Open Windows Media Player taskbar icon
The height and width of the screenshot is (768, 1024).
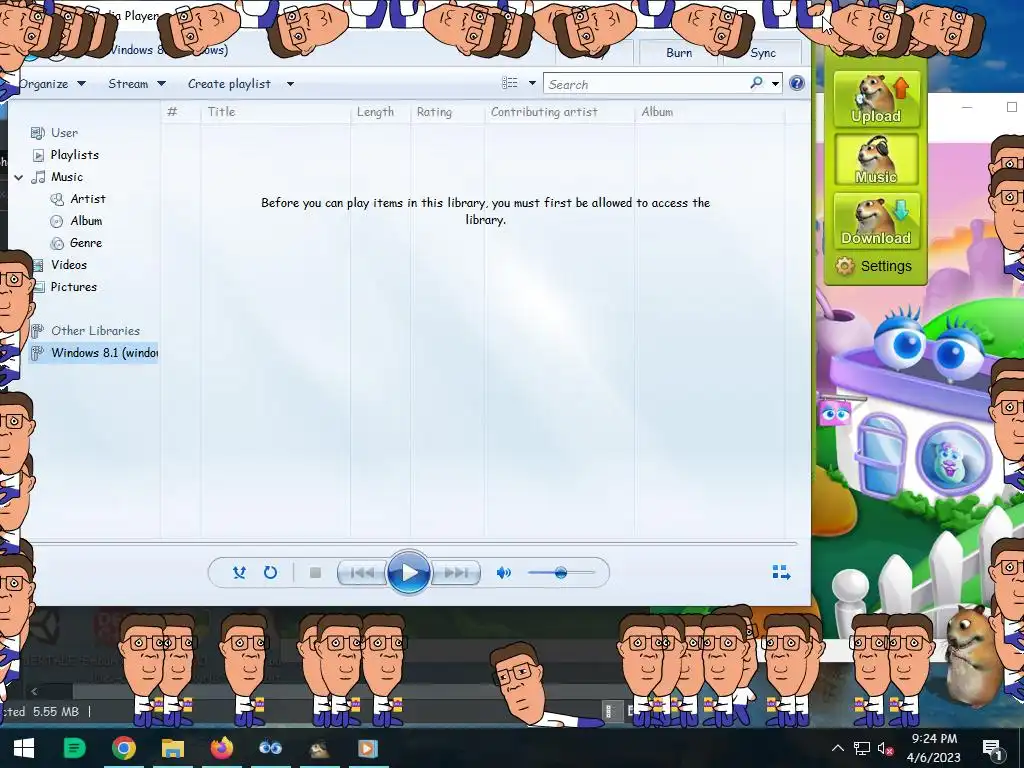tap(368, 748)
